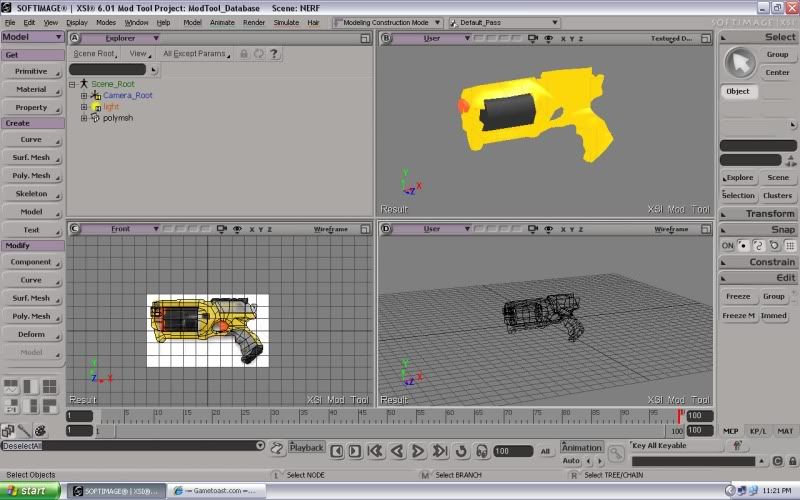This screenshot has height=500, width=800.
Task: Open the Default_Pass dropdown
Action: [505, 22]
